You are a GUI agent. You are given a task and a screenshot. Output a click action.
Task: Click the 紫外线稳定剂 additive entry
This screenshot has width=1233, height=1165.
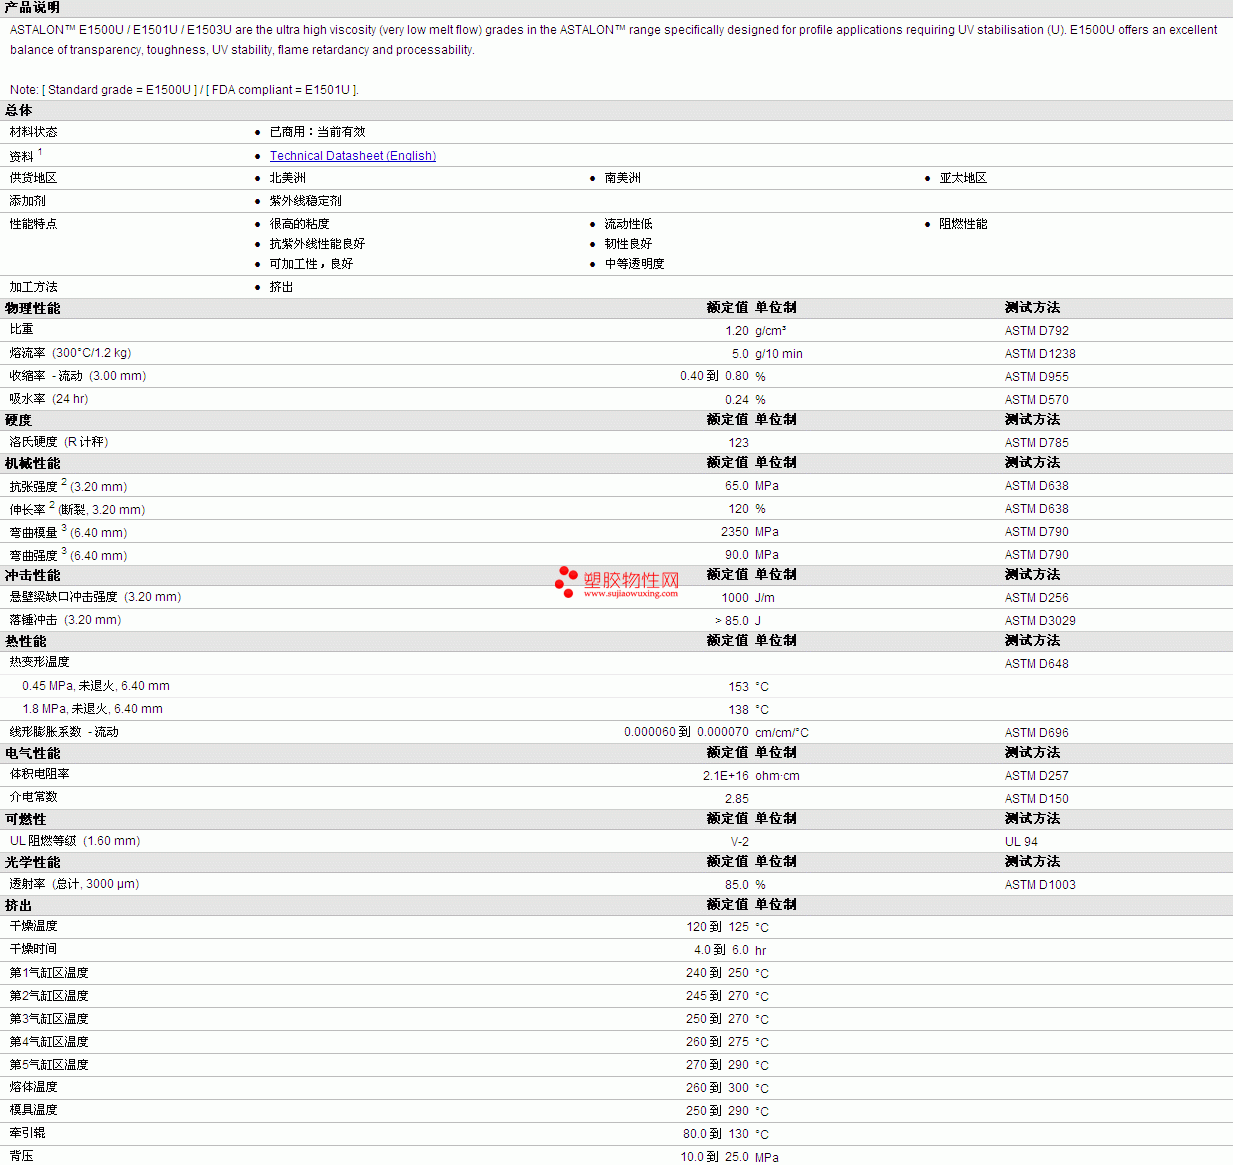click(306, 201)
